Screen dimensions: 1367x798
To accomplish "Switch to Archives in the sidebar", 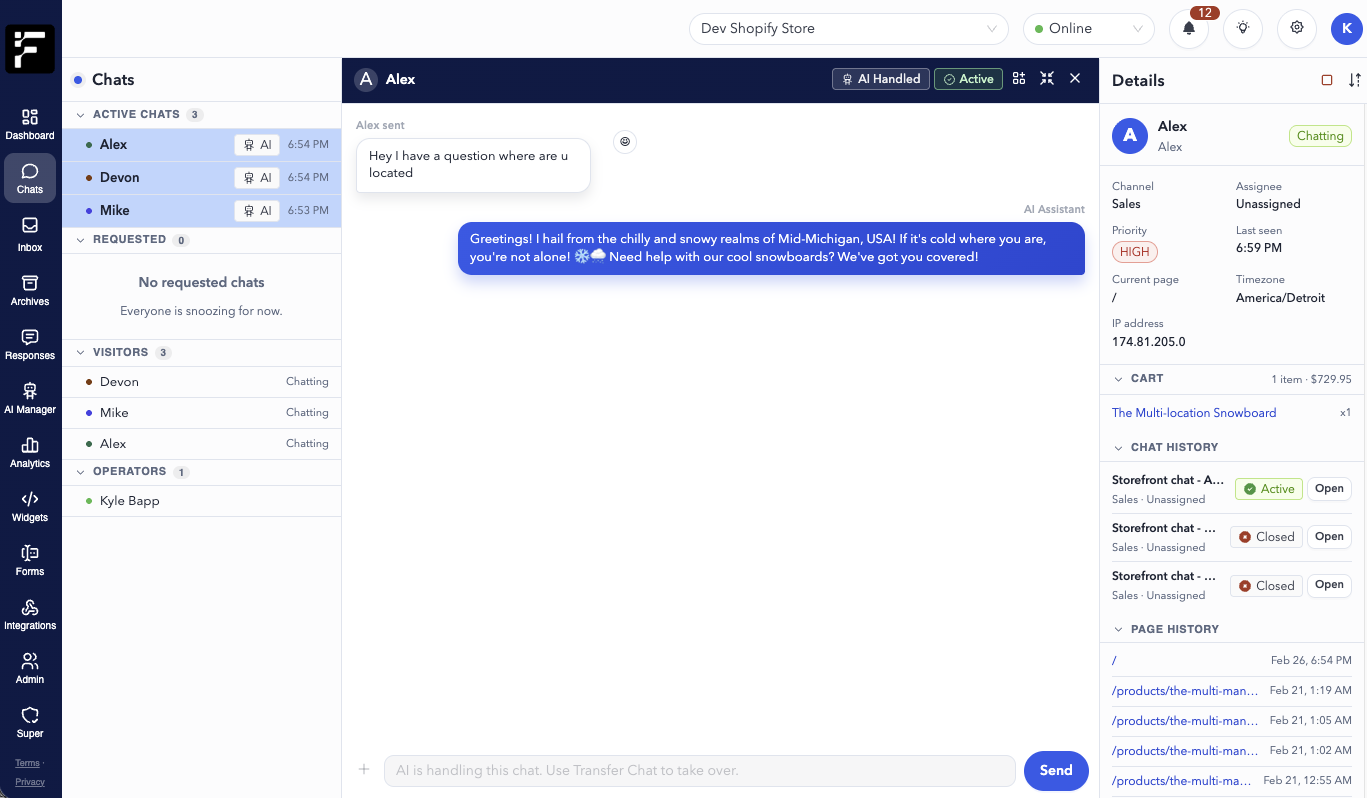I will [29, 288].
